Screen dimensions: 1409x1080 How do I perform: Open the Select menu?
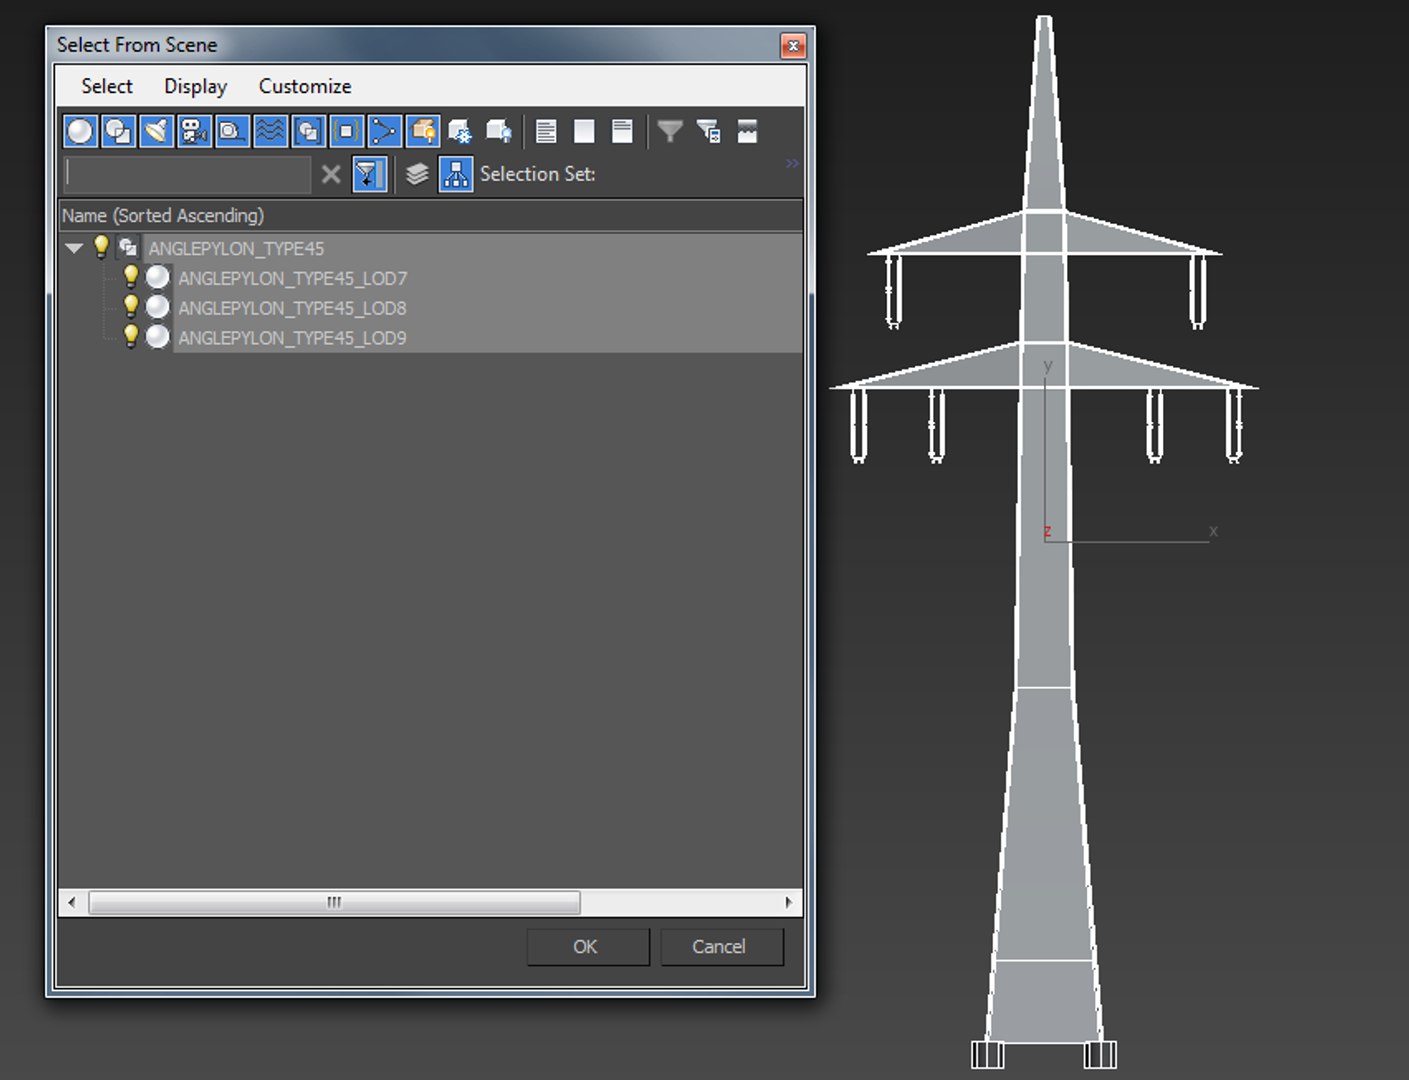point(107,86)
